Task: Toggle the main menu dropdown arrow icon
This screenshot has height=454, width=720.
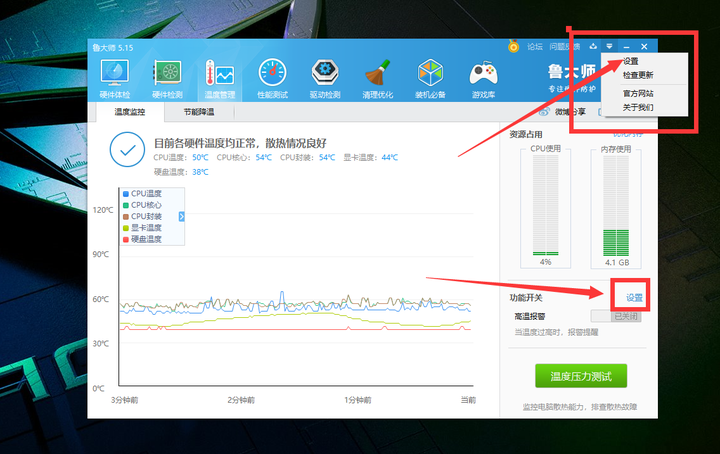Action: click(609, 46)
